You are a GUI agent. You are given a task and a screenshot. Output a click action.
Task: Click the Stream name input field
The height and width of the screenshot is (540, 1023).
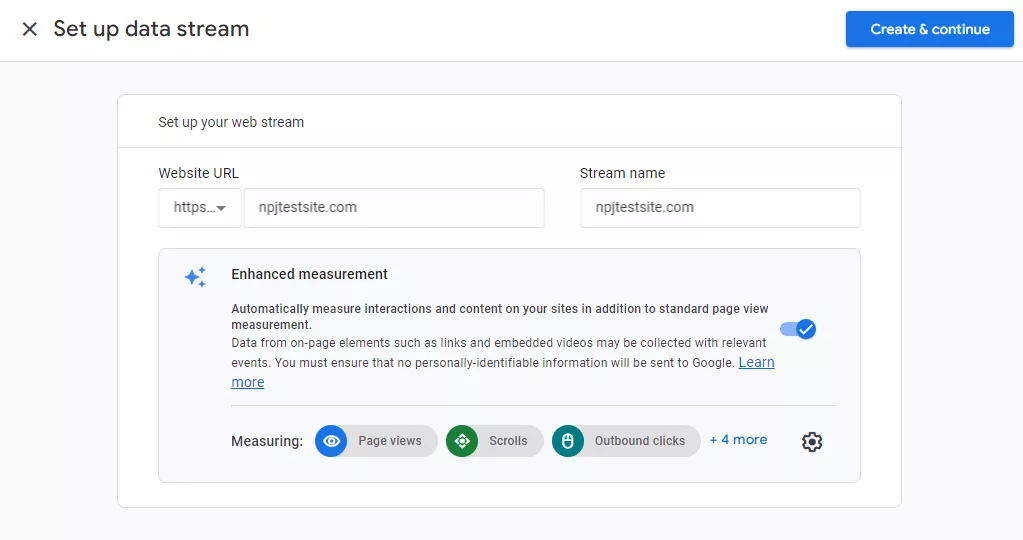tap(720, 207)
